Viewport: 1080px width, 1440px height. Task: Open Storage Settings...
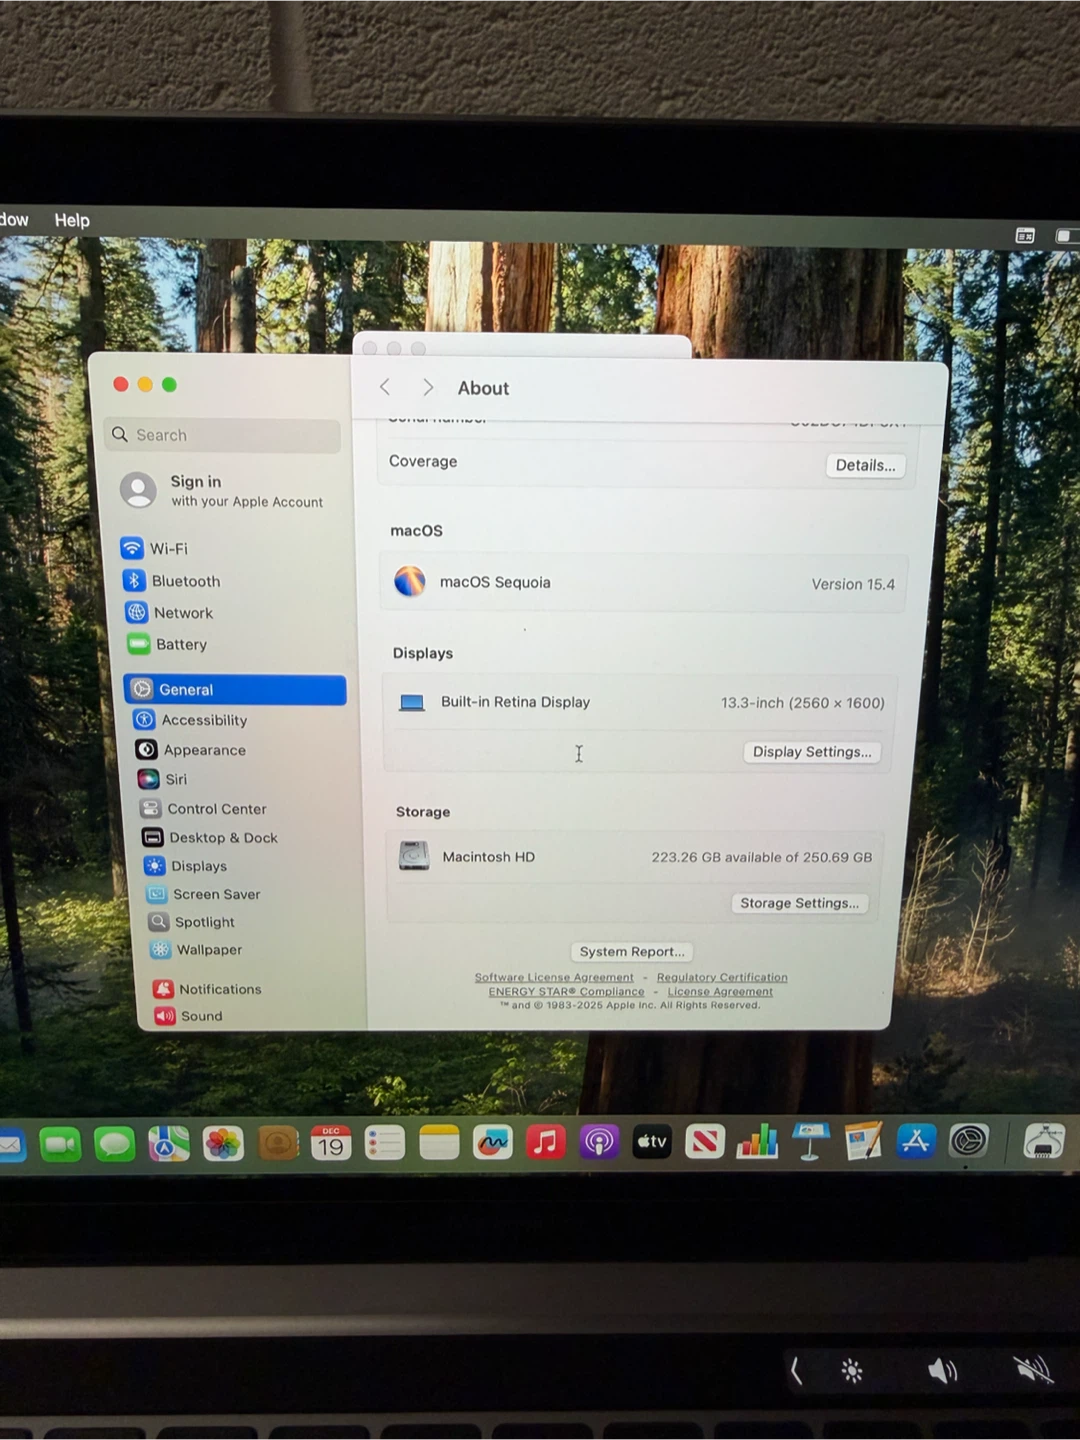pos(799,903)
